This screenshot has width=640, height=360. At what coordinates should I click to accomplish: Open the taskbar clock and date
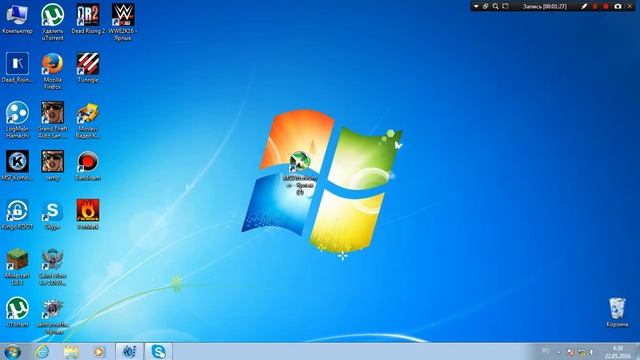point(618,352)
